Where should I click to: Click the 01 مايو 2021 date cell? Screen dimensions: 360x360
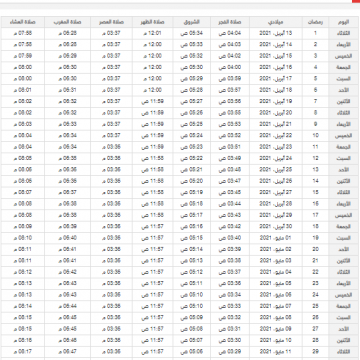click(x=276, y=238)
